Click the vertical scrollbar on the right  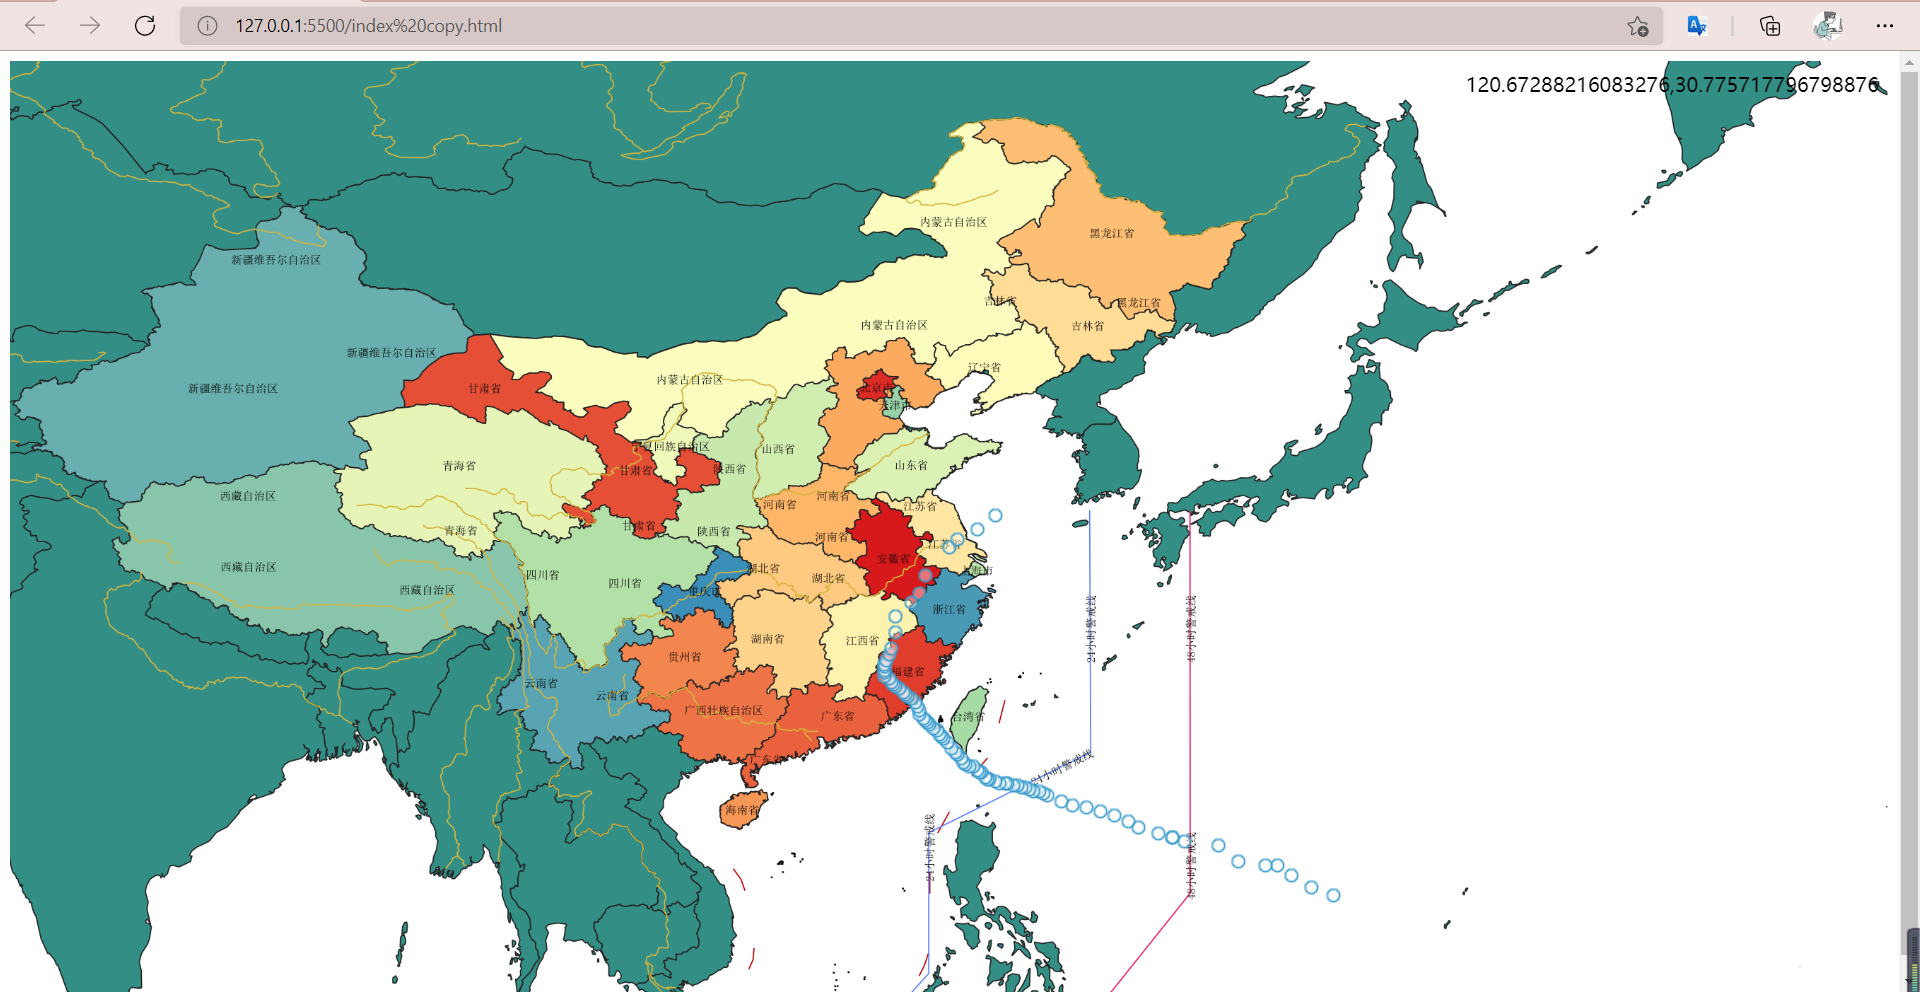click(1911, 500)
